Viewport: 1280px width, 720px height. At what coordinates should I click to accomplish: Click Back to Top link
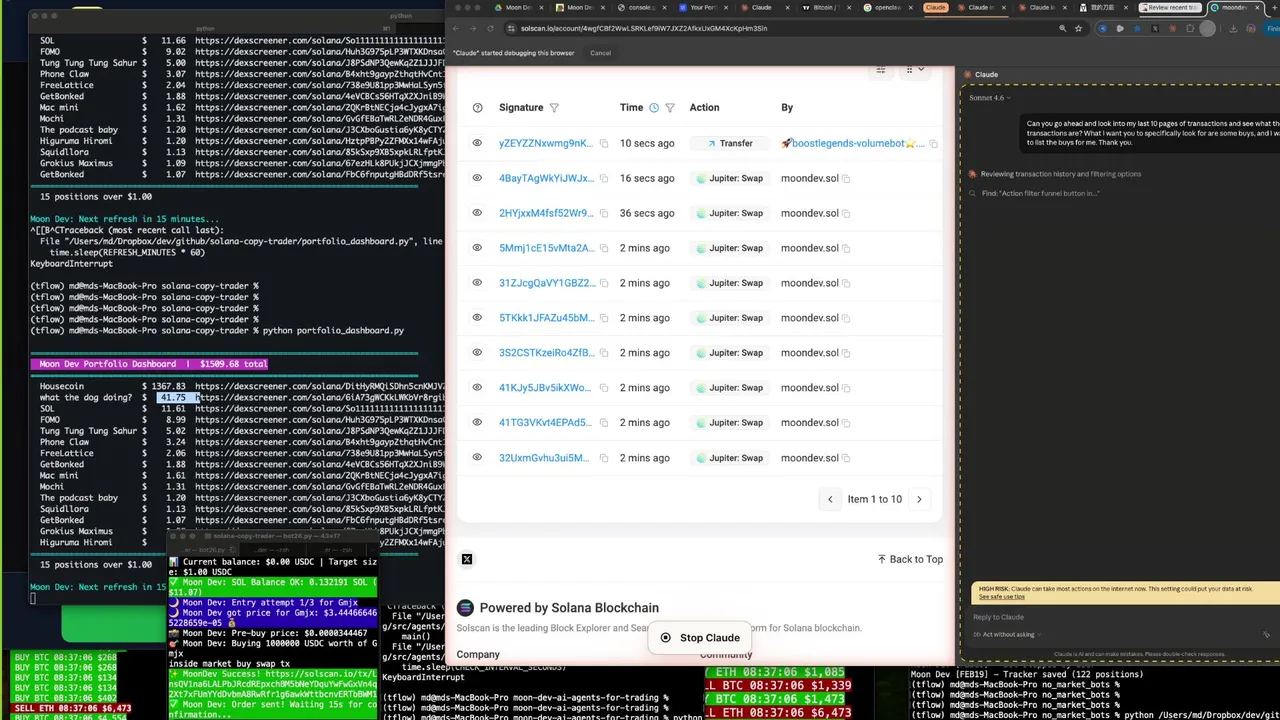point(910,559)
